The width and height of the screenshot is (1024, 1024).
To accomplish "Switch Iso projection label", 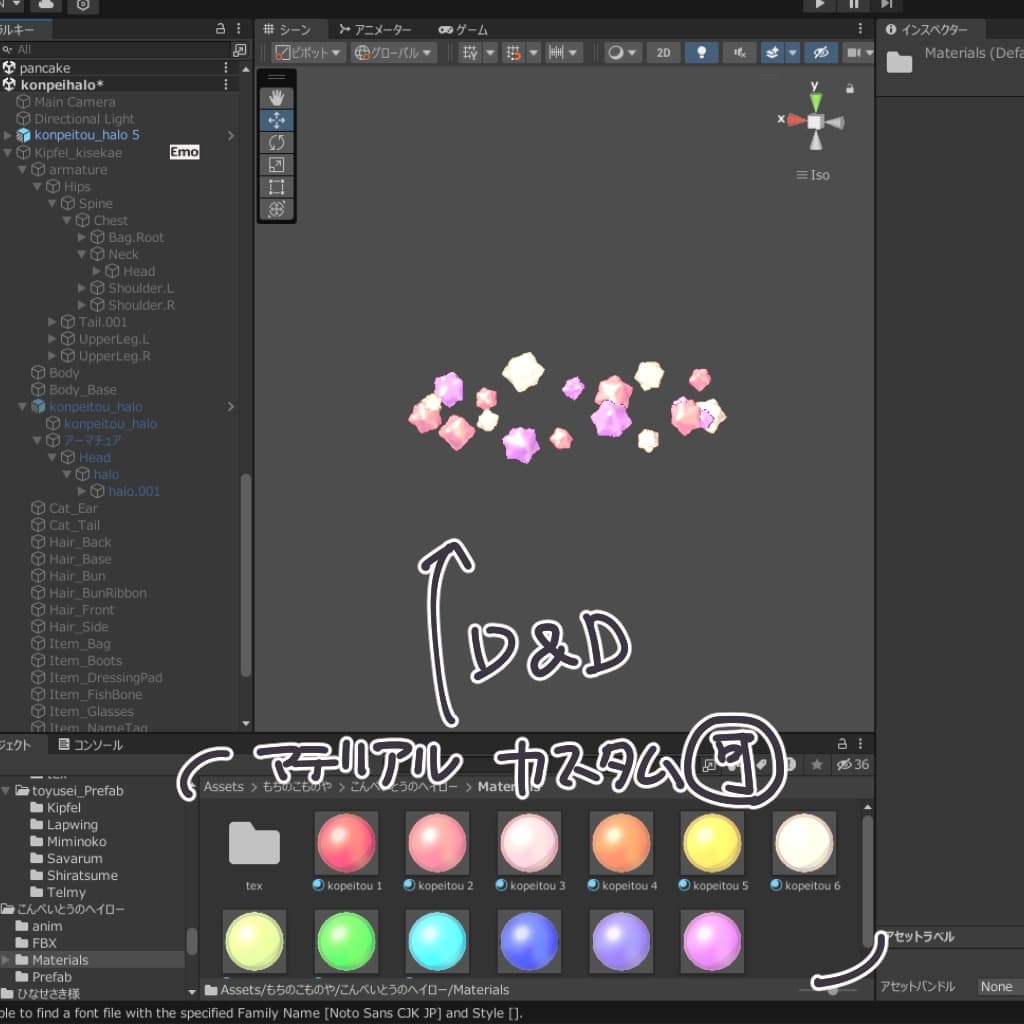I will (814, 175).
